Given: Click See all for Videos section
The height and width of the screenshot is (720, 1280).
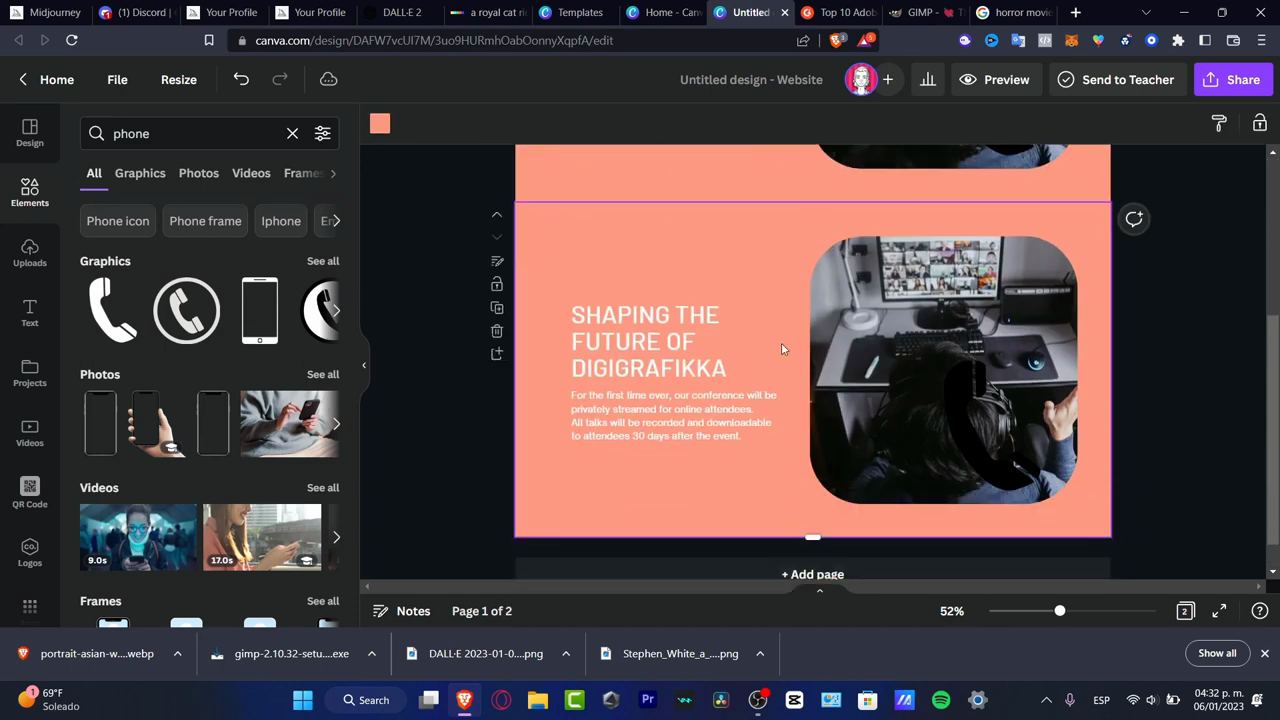Looking at the screenshot, I should [323, 488].
